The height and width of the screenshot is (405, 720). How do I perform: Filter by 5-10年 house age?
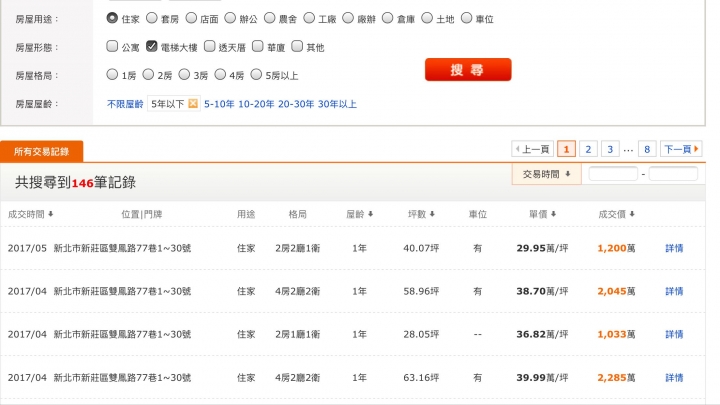[x=219, y=104]
